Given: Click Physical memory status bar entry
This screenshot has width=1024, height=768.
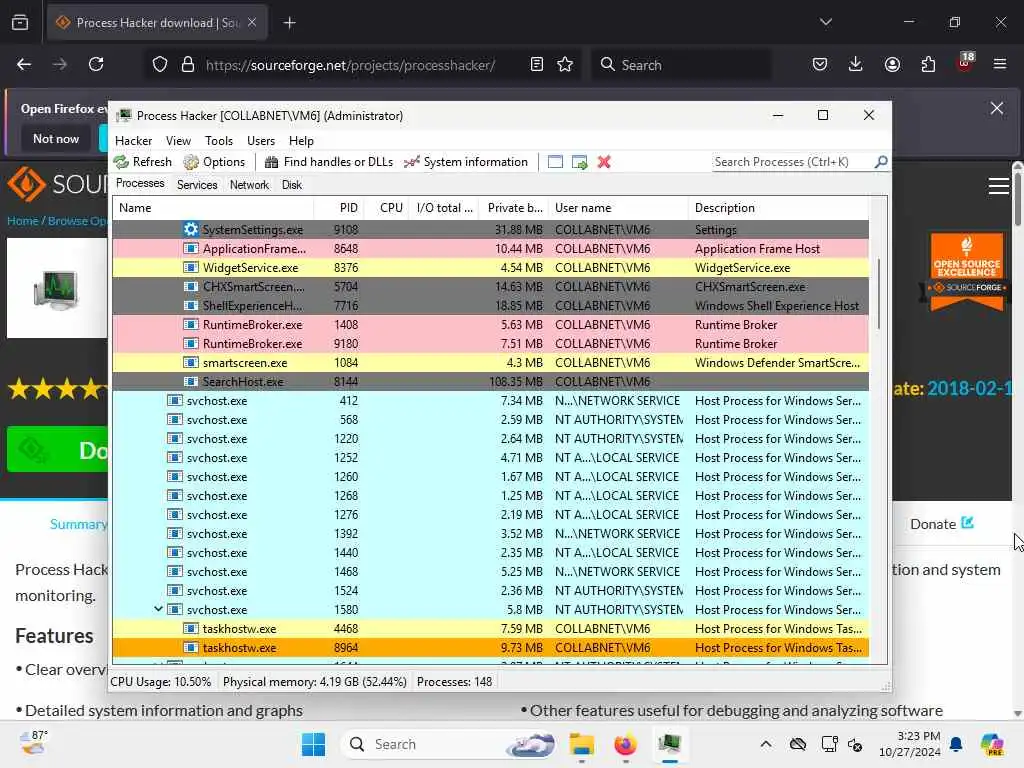Looking at the screenshot, I should (x=315, y=682).
